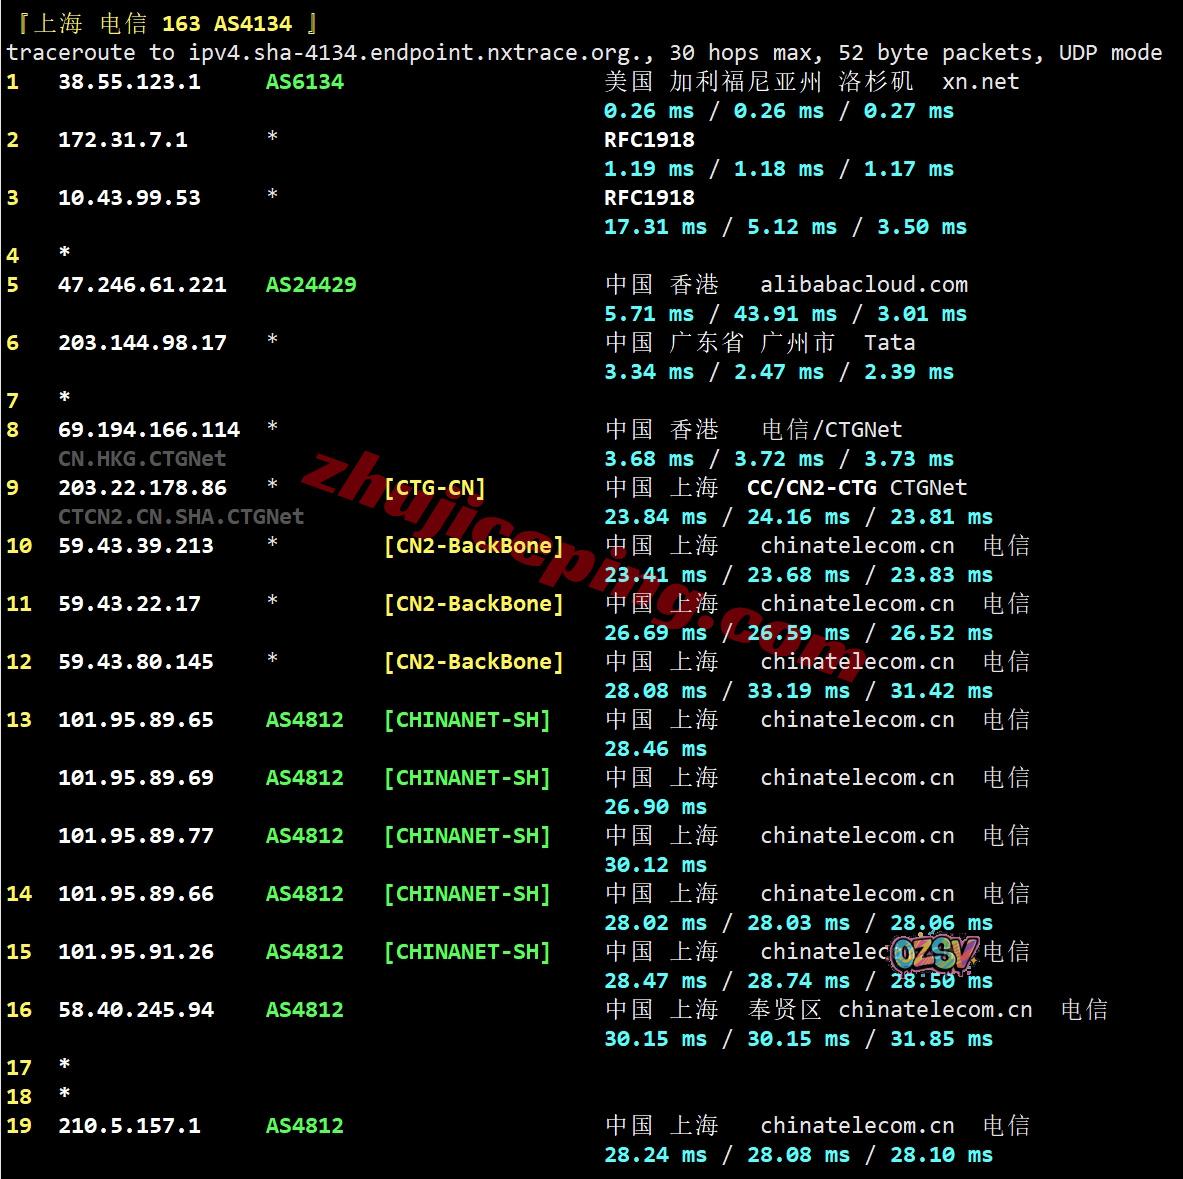Click the Tata carrier name
Image resolution: width=1183 pixels, height=1179 pixels.
coord(889,343)
